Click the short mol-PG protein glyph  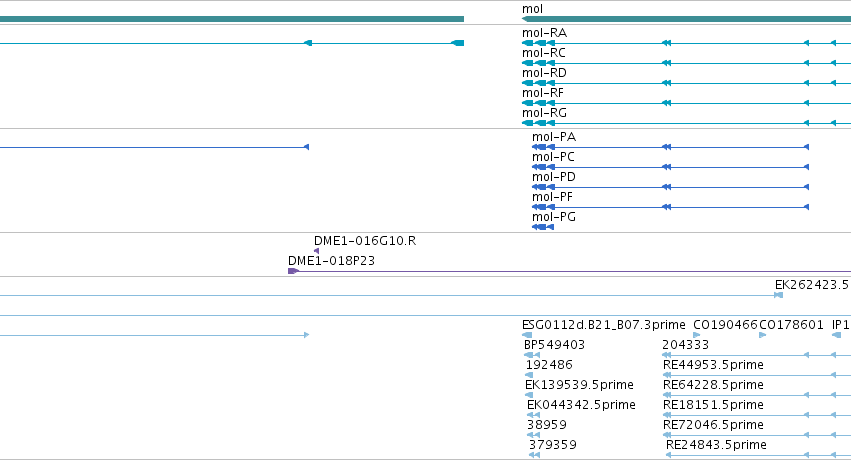[x=543, y=227]
